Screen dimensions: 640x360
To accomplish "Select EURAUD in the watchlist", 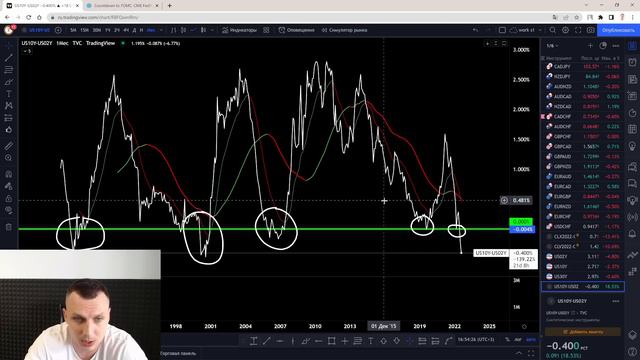I will [x=583, y=176].
